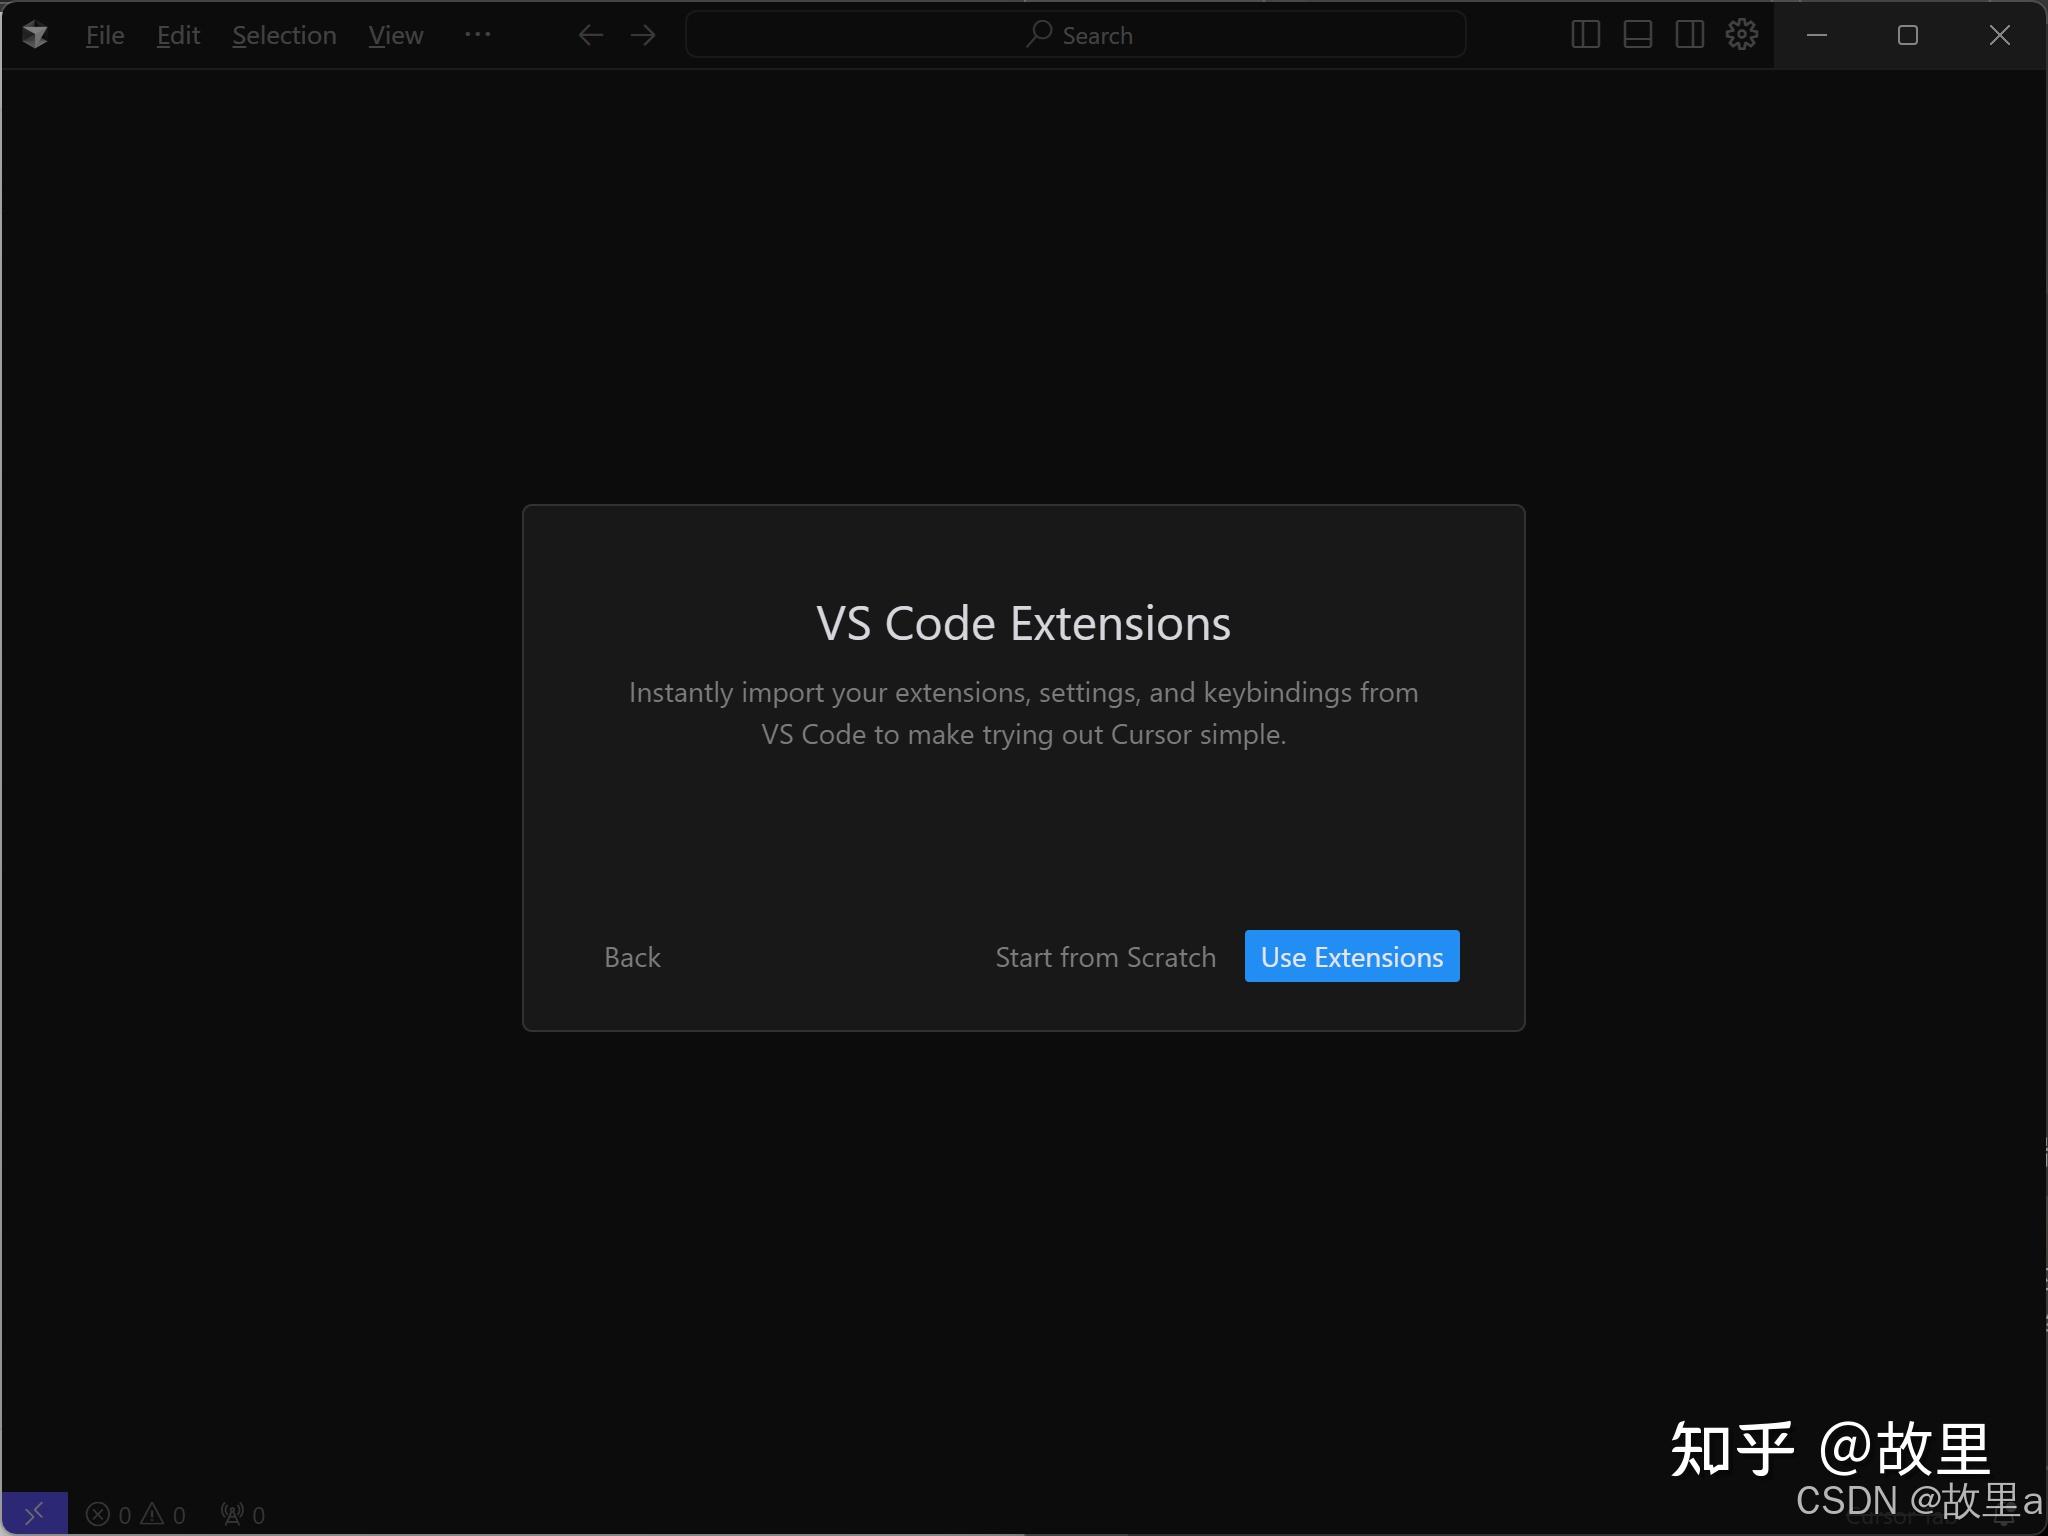Image resolution: width=2048 pixels, height=1536 pixels.
Task: Click the warnings triangle in status bar
Action: [152, 1514]
